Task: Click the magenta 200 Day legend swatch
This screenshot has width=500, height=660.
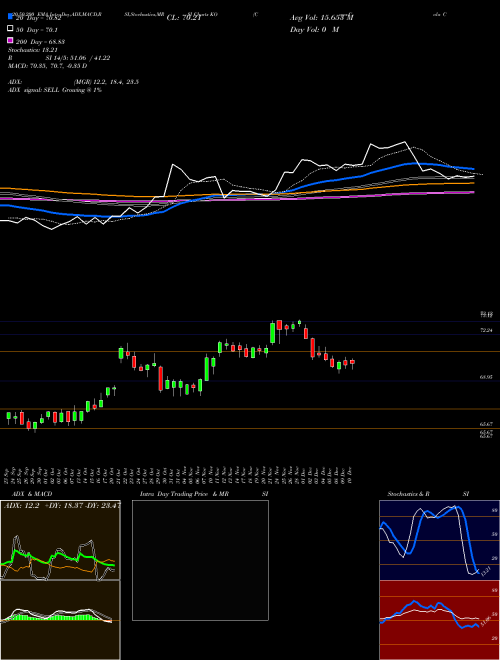Action: tap(10, 40)
